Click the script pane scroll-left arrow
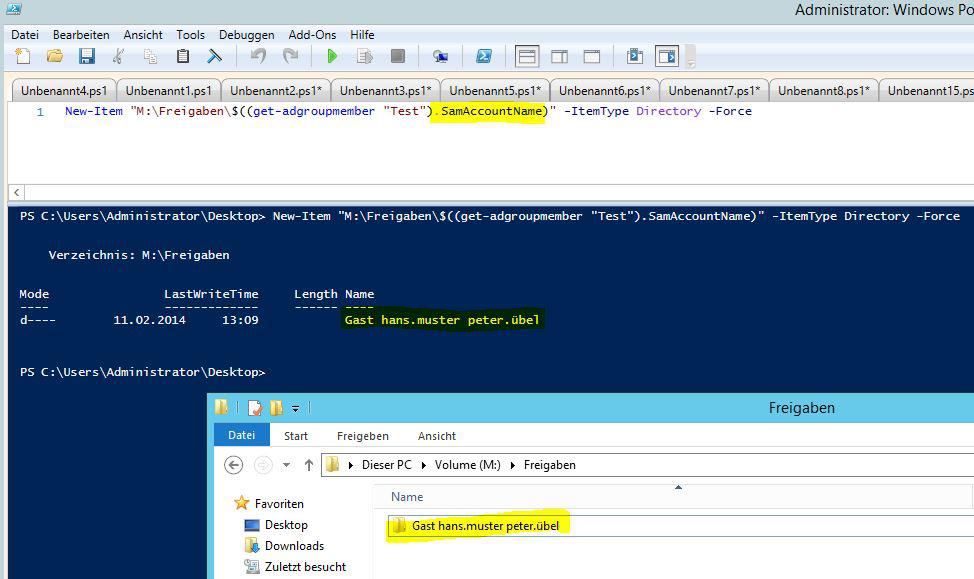The image size is (974, 579). pos(17,193)
